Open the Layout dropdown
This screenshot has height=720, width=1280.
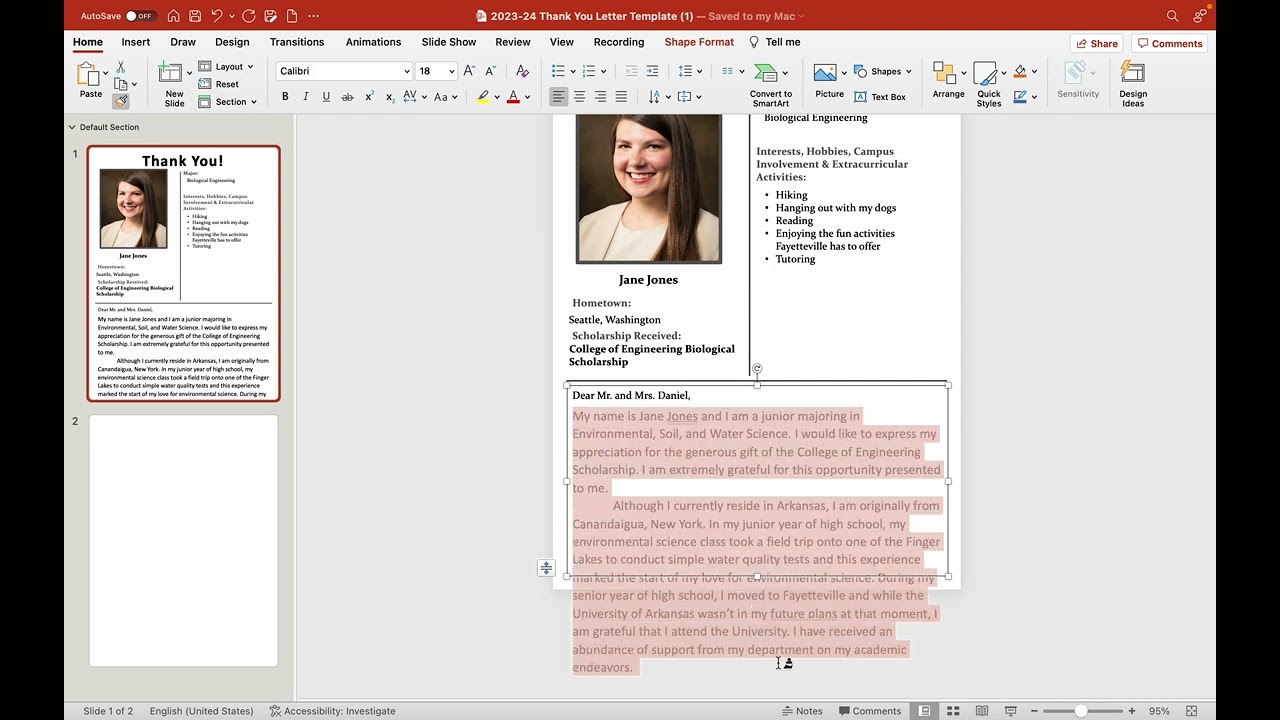pyautogui.click(x=226, y=67)
